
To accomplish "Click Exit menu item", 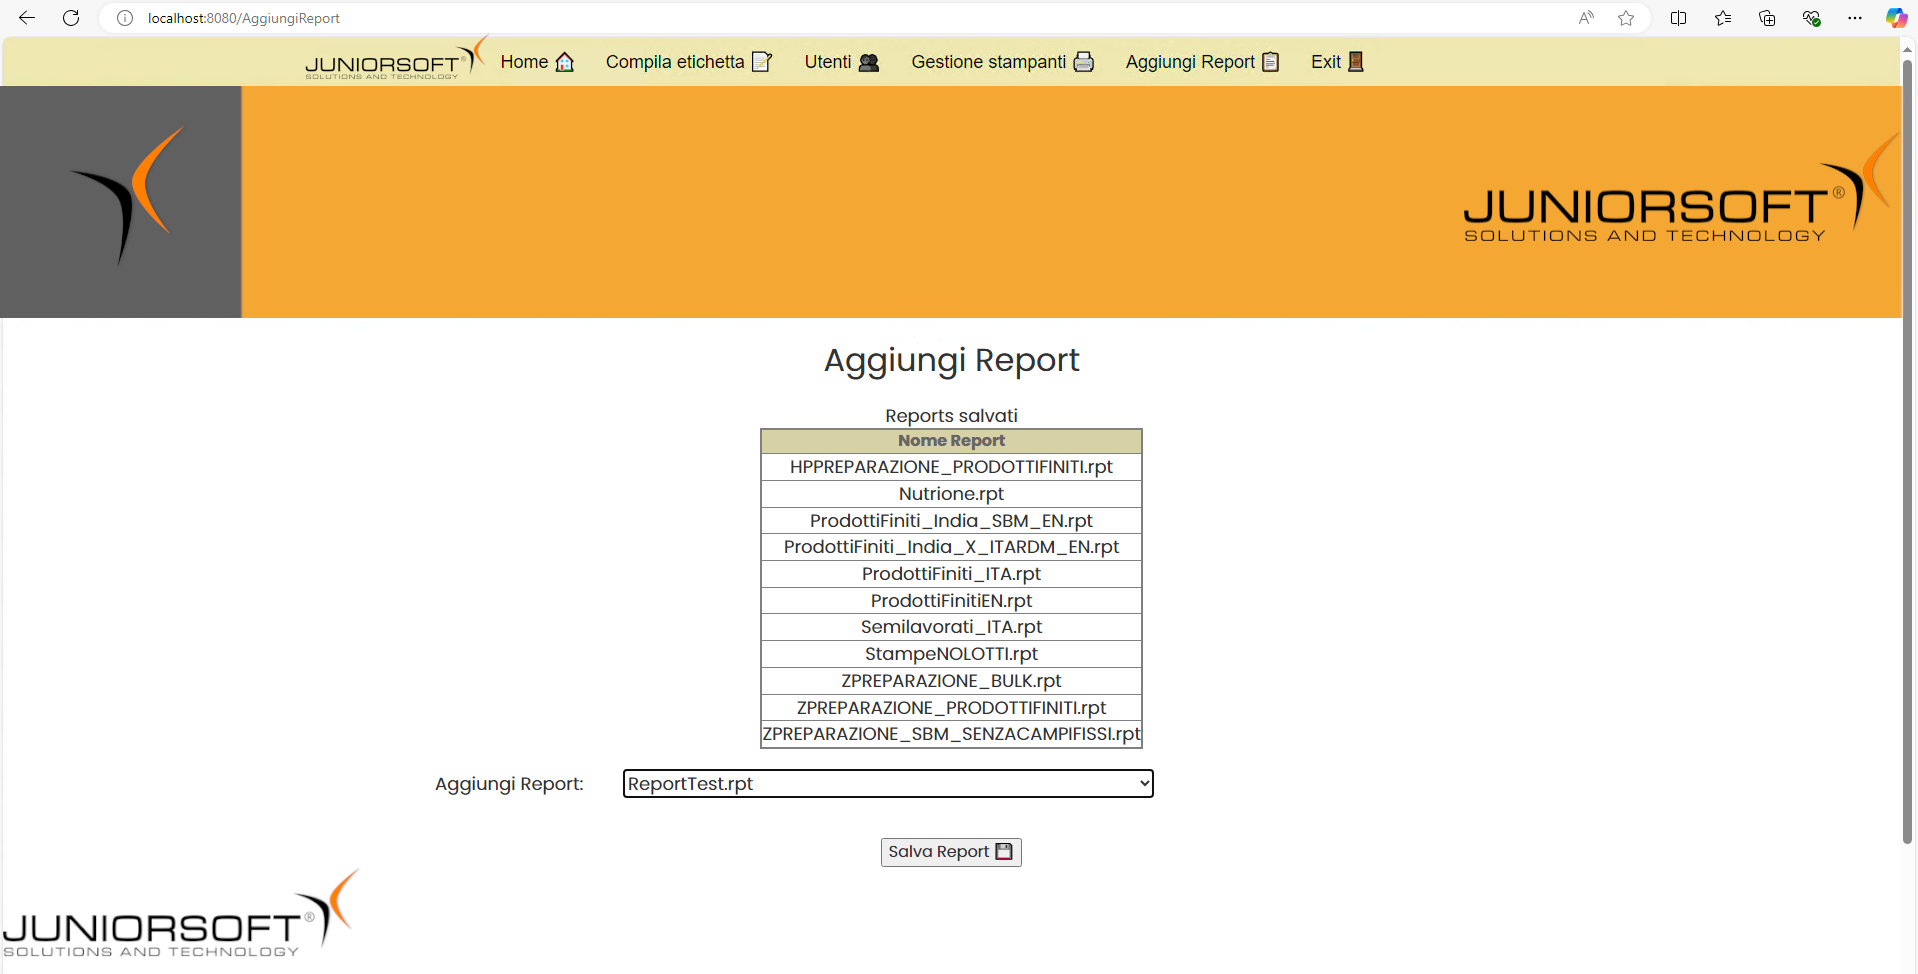I will point(1337,62).
